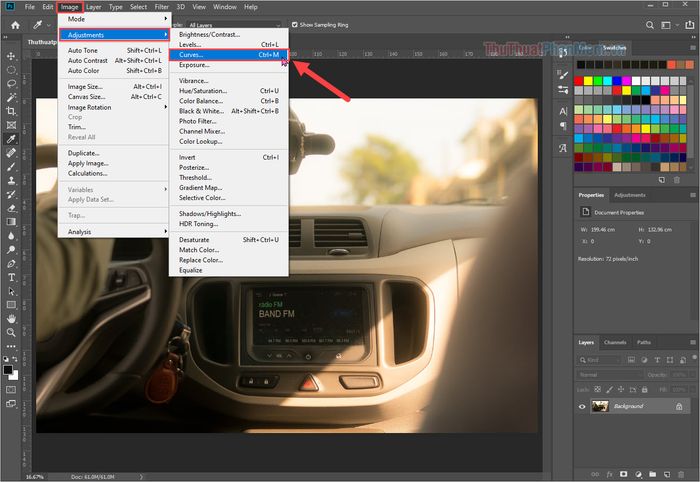The height and width of the screenshot is (482, 700).
Task: Expand the Analysis submenu
Action: click(x=114, y=232)
